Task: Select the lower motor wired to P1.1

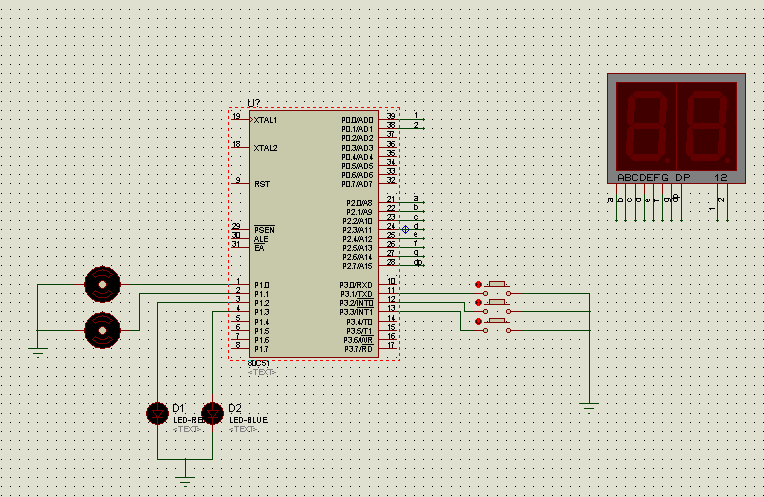Action: [x=102, y=330]
